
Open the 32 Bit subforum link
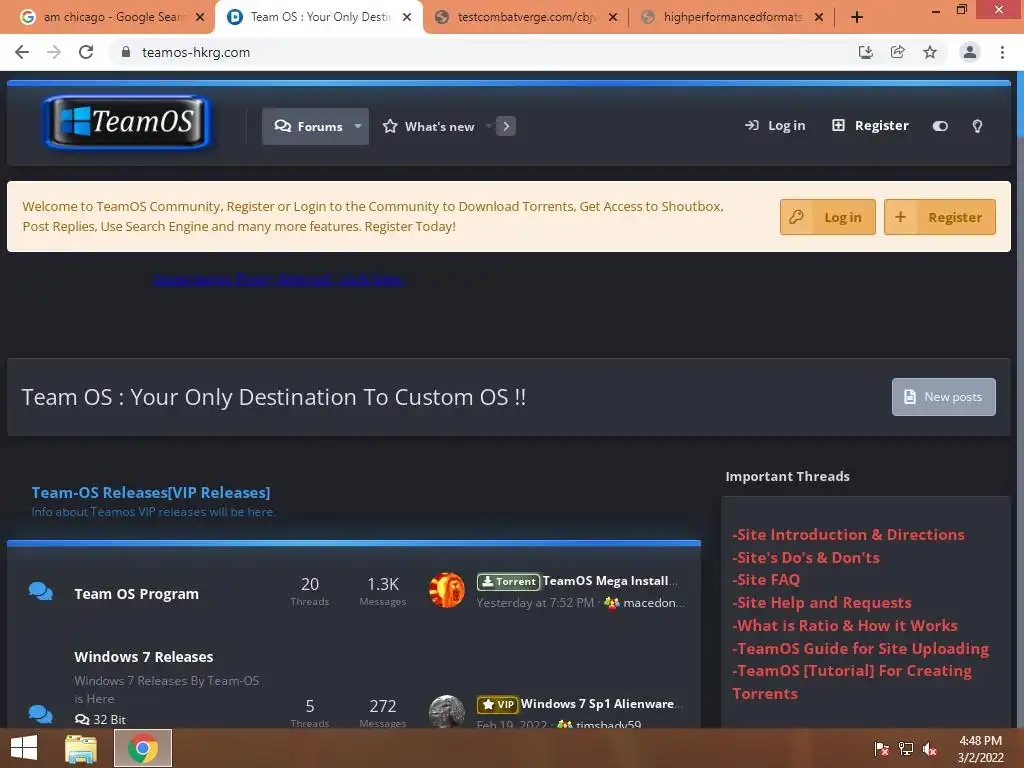[x=101, y=719]
